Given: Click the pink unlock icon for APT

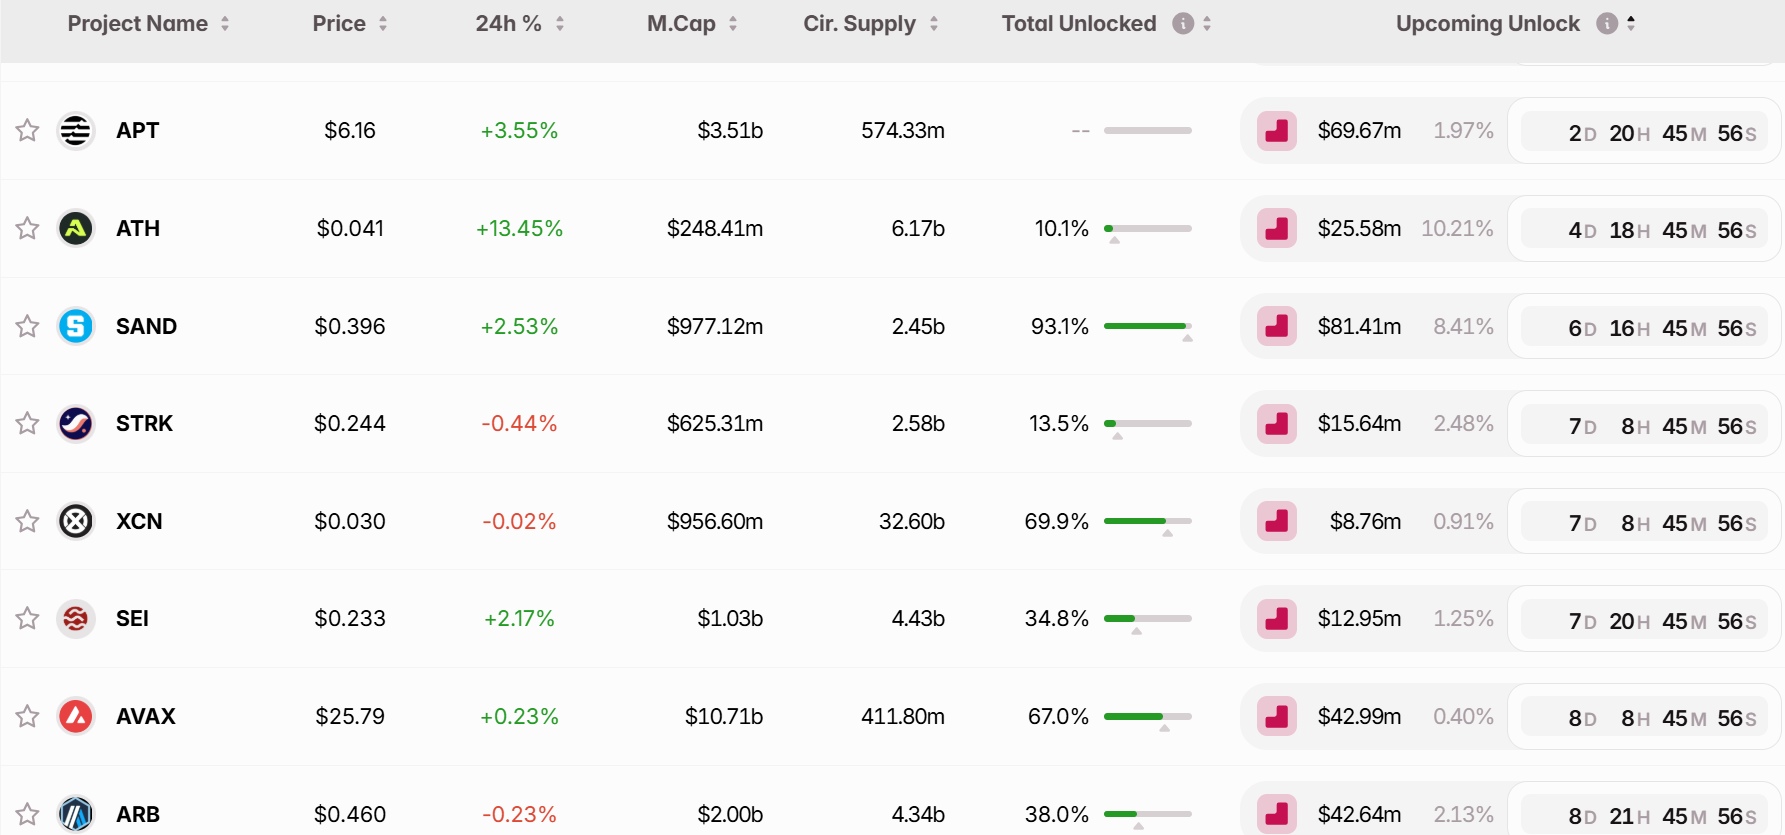Looking at the screenshot, I should click(x=1277, y=131).
